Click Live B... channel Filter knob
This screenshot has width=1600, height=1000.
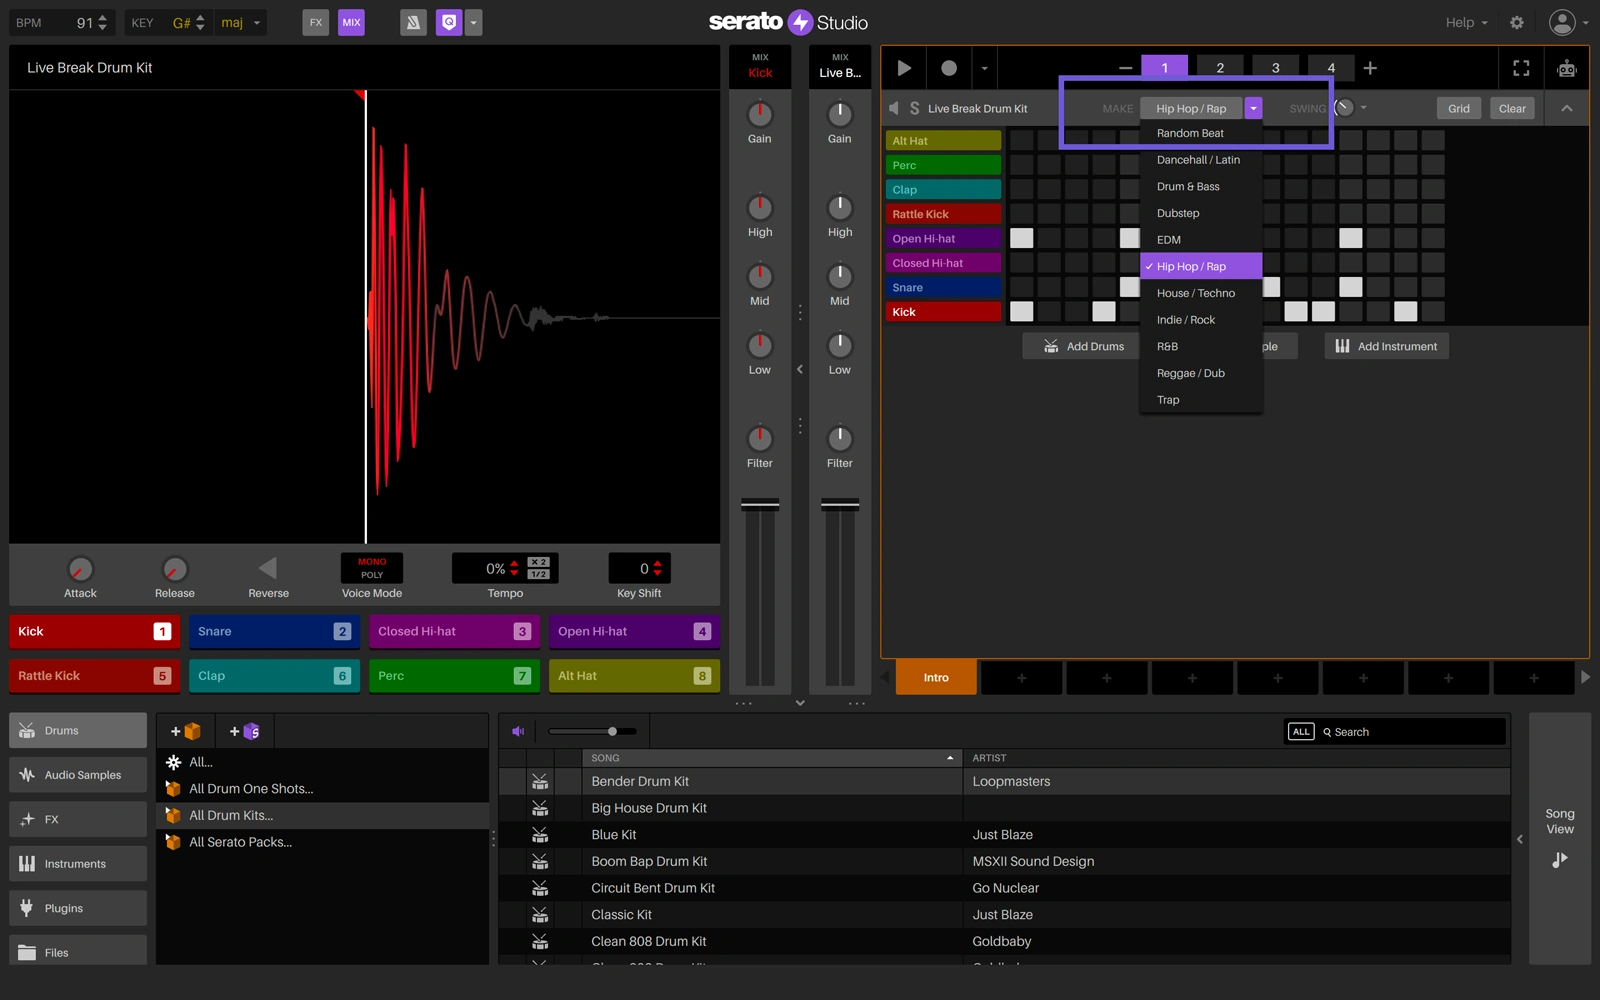(x=840, y=438)
